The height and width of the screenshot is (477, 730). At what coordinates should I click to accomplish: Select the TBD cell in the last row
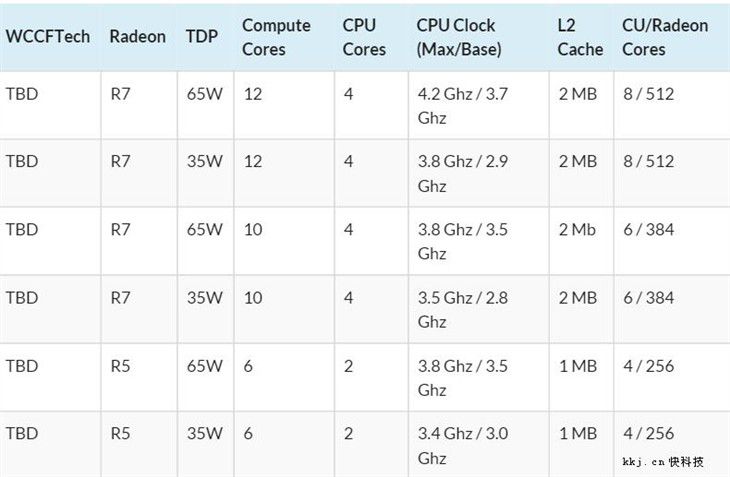coord(22,433)
